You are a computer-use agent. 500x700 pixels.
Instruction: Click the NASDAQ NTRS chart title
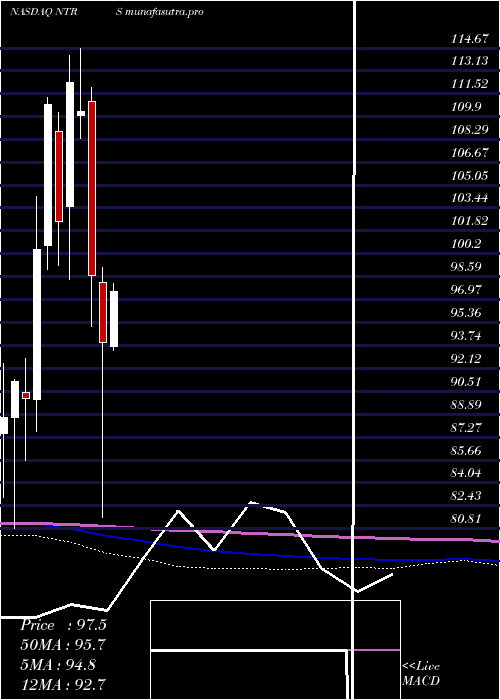66,12
